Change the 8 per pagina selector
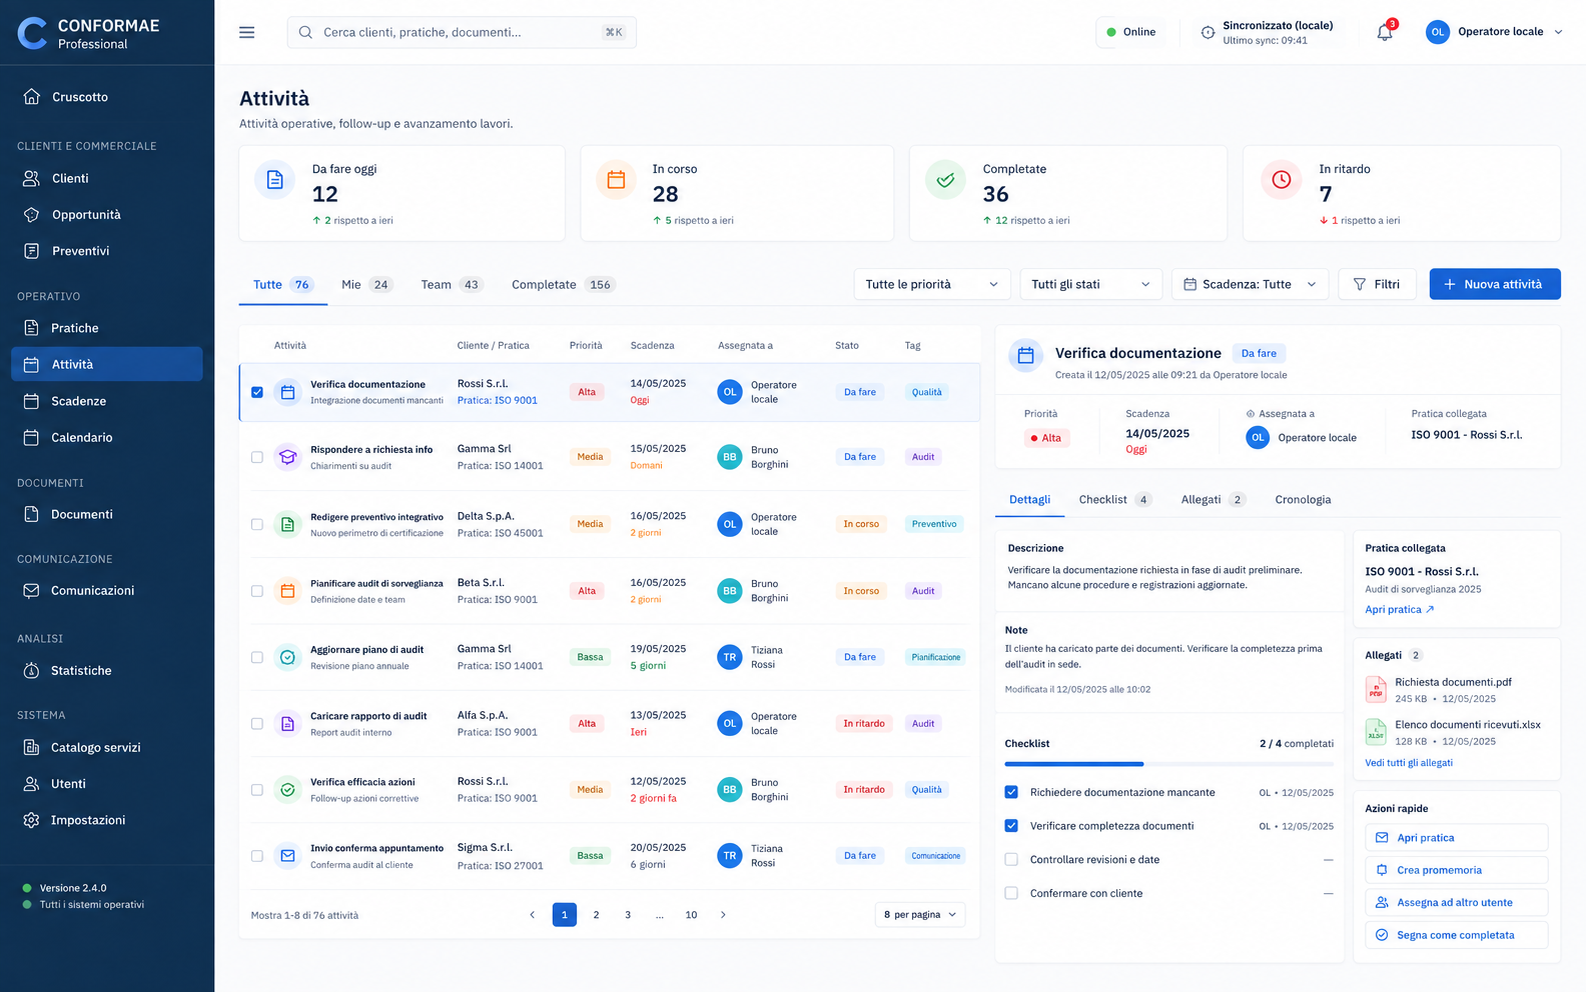Screen dimensions: 1586x992 point(920,915)
